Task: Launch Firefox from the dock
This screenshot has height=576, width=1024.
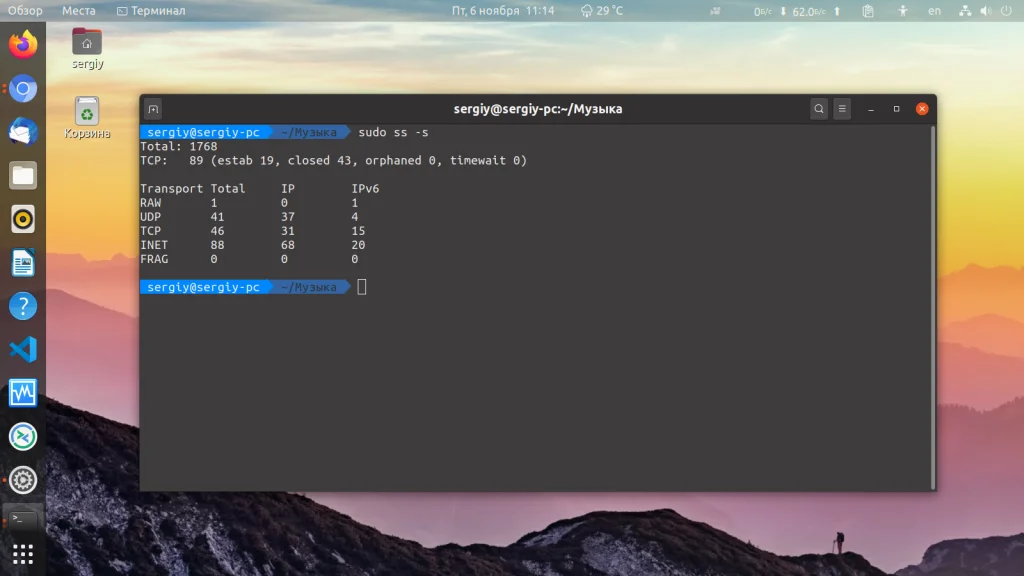Action: (23, 44)
